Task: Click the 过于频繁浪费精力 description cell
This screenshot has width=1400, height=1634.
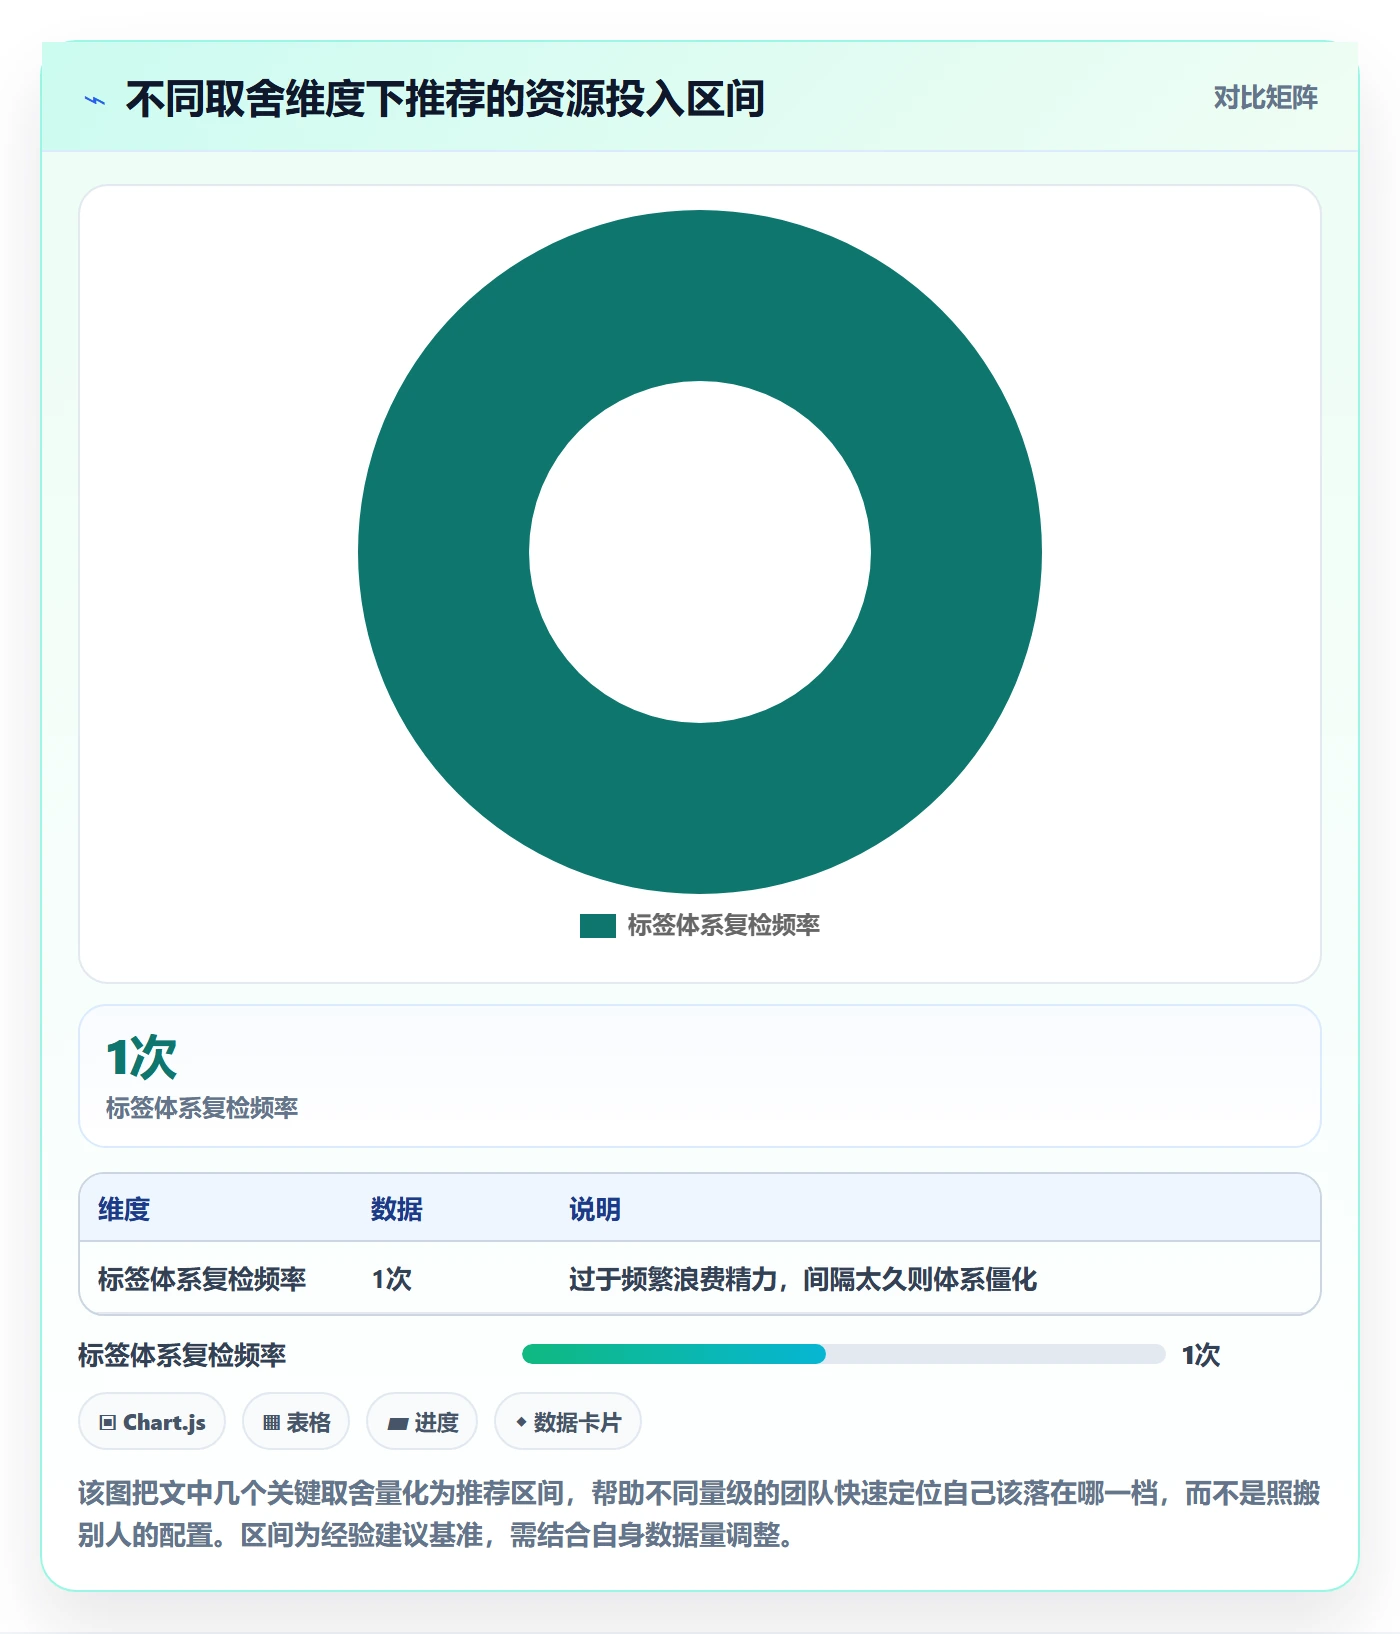Action: [x=803, y=1279]
